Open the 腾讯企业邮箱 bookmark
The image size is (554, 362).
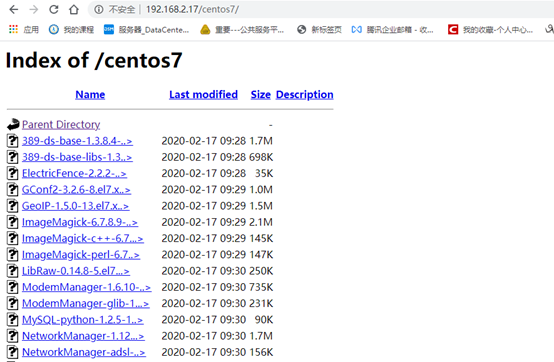pos(393,30)
